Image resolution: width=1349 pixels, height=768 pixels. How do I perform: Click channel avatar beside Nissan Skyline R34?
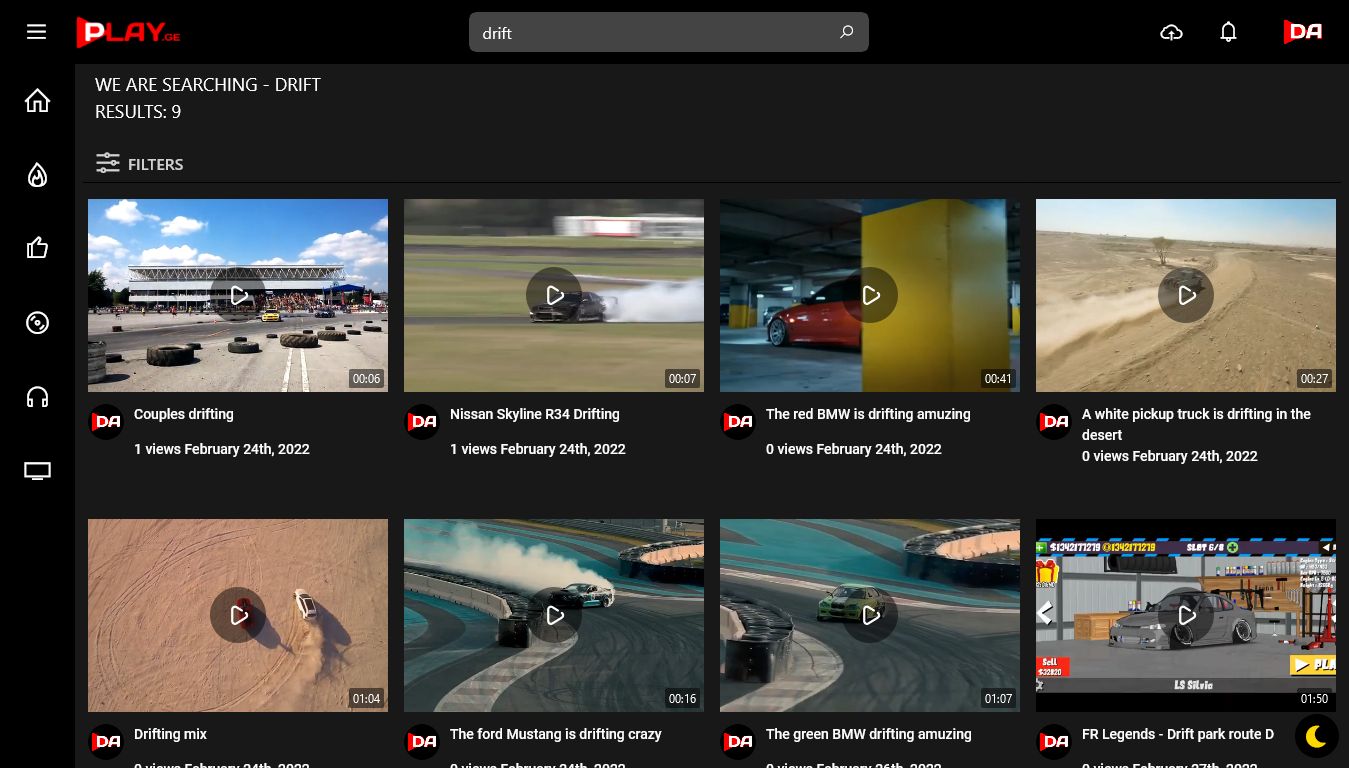click(422, 422)
